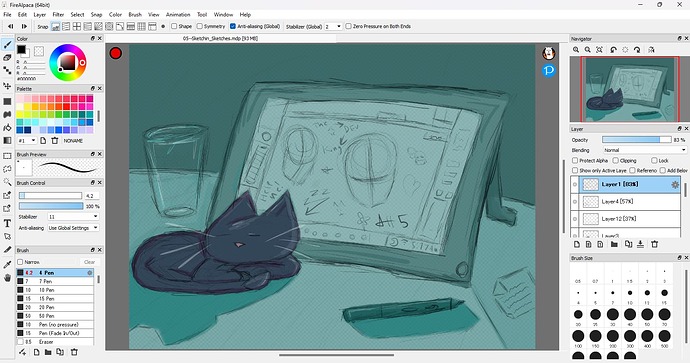Open the Layer 1 gear settings
The image size is (690, 363).
coord(675,184)
